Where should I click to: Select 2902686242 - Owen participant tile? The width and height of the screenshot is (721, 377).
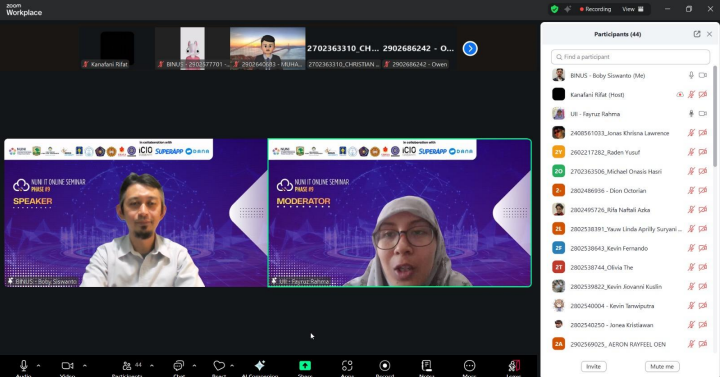pyautogui.click(x=418, y=48)
